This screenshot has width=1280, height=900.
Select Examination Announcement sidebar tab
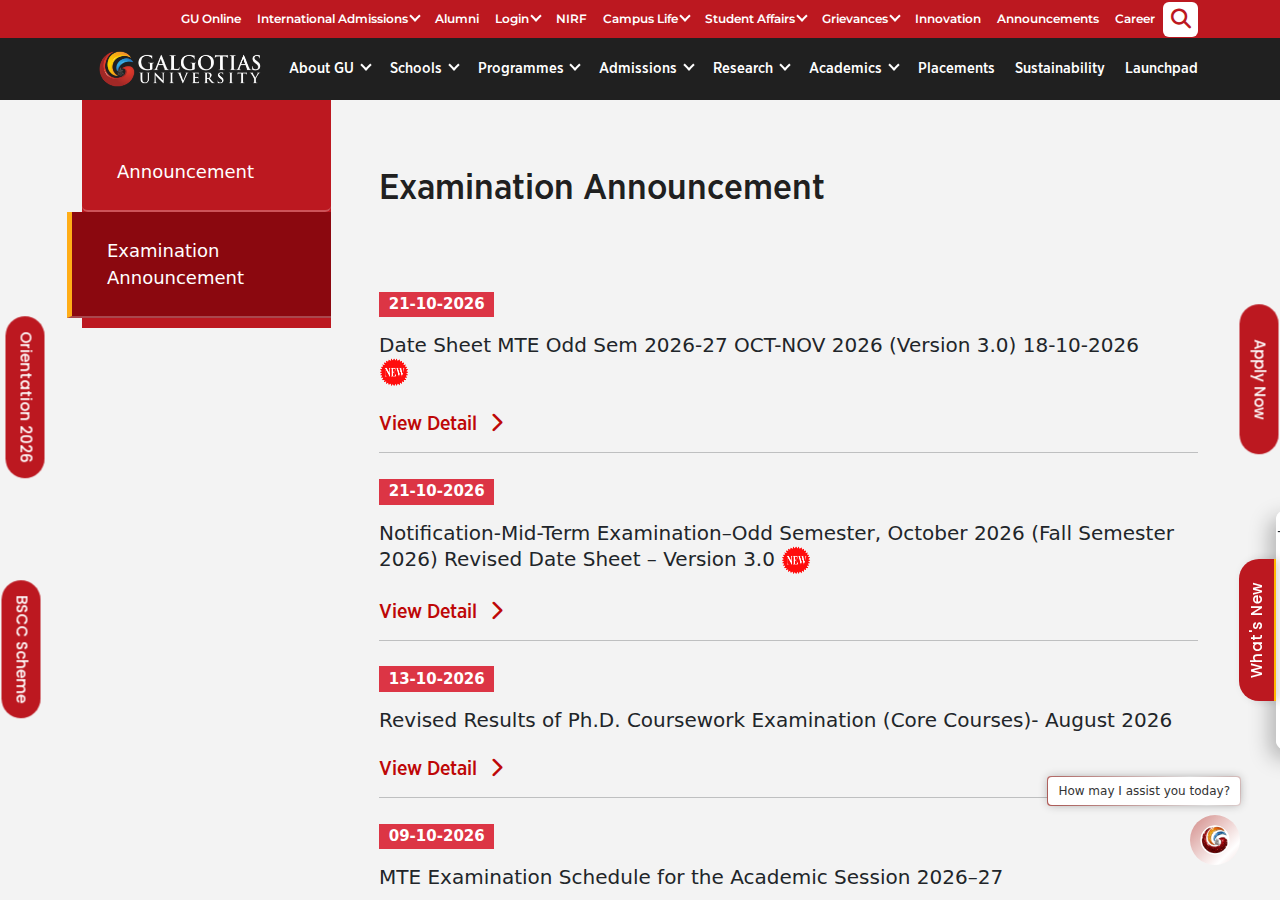click(199, 264)
